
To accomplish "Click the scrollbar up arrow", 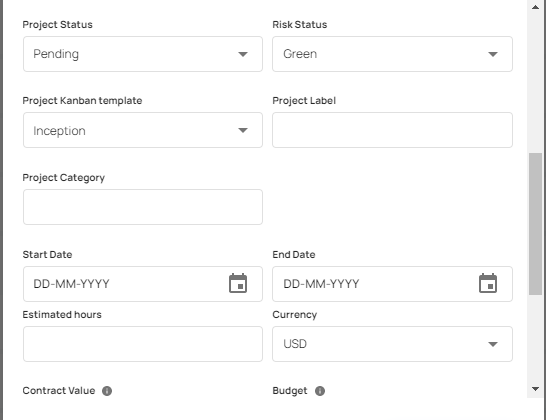I will pos(536,7).
